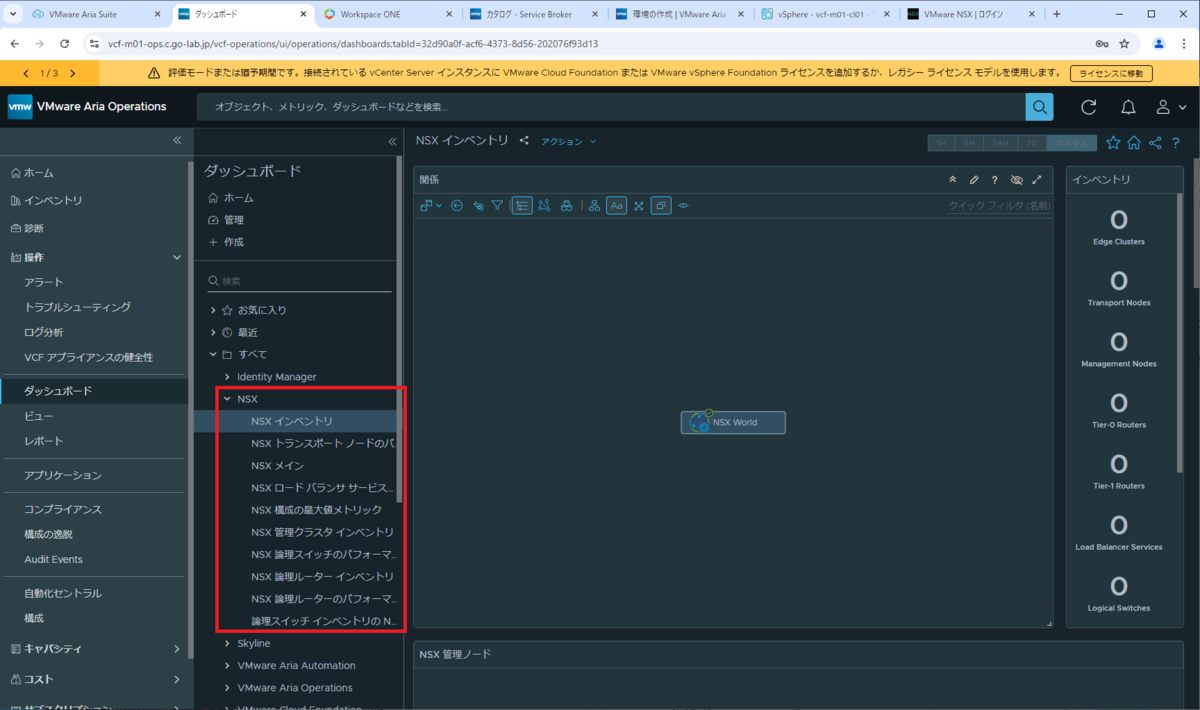This screenshot has height=710, width=1200.
Task: Open NSX 管理クラスタ インベントリ dashboard
Action: point(322,532)
